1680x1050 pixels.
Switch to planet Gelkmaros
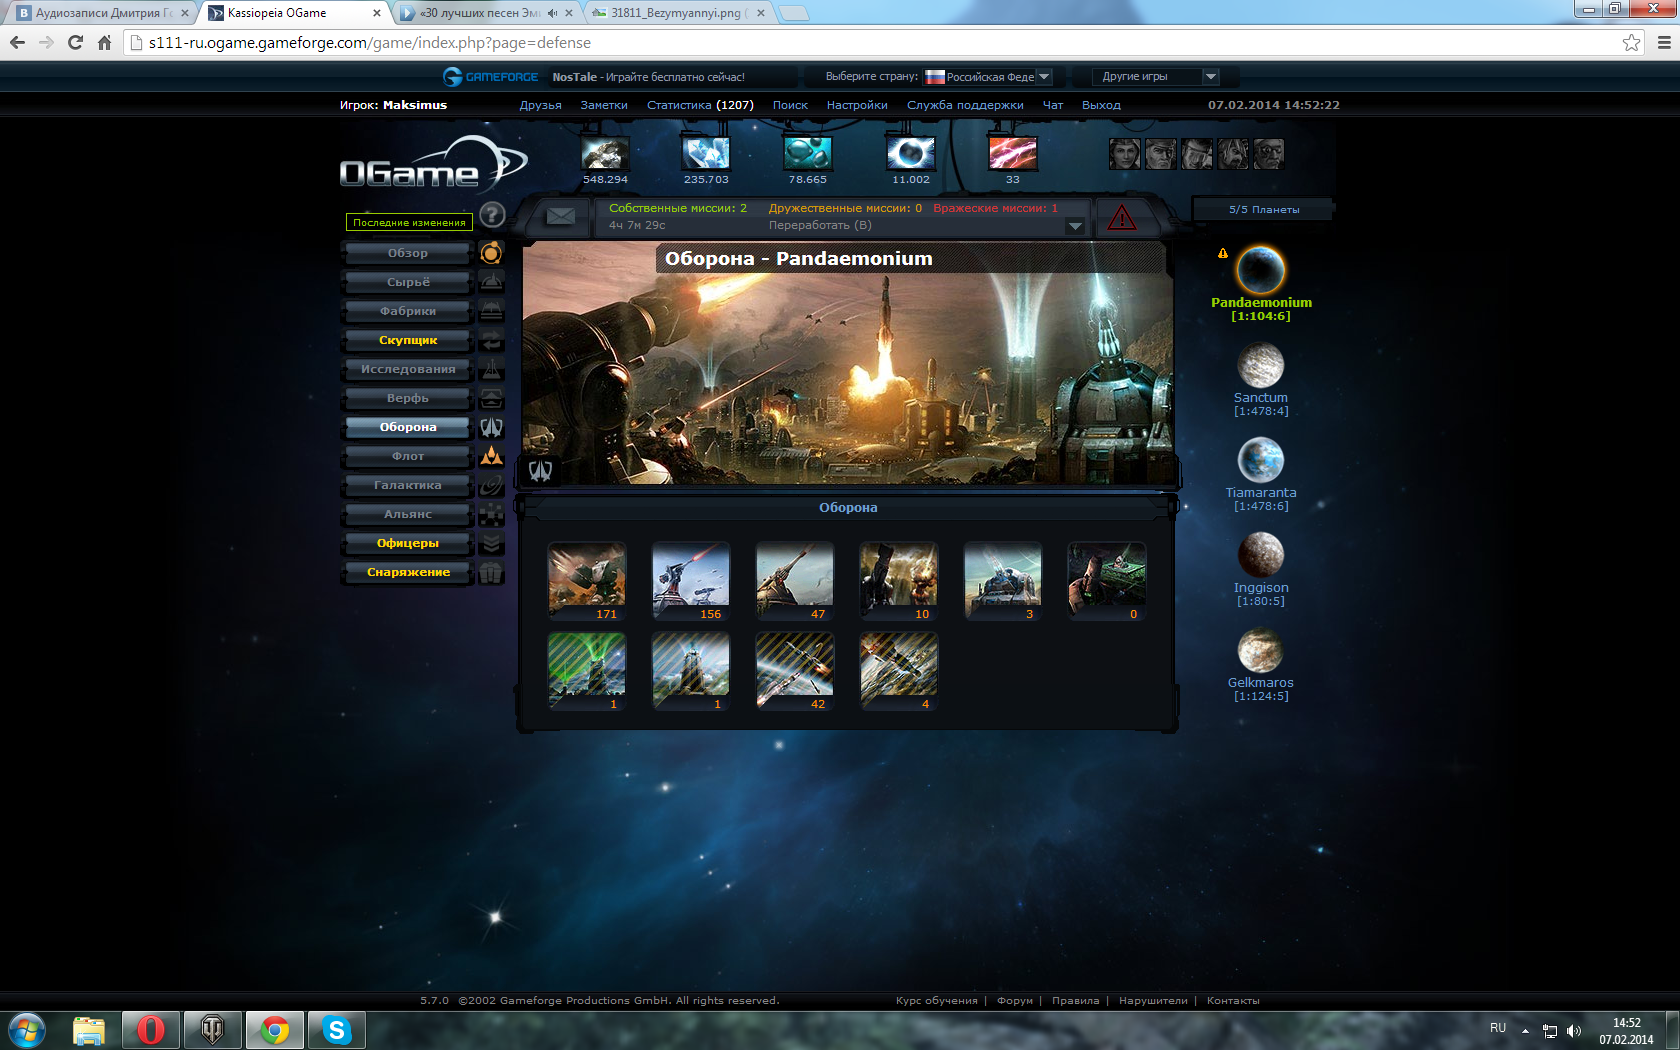point(1261,664)
